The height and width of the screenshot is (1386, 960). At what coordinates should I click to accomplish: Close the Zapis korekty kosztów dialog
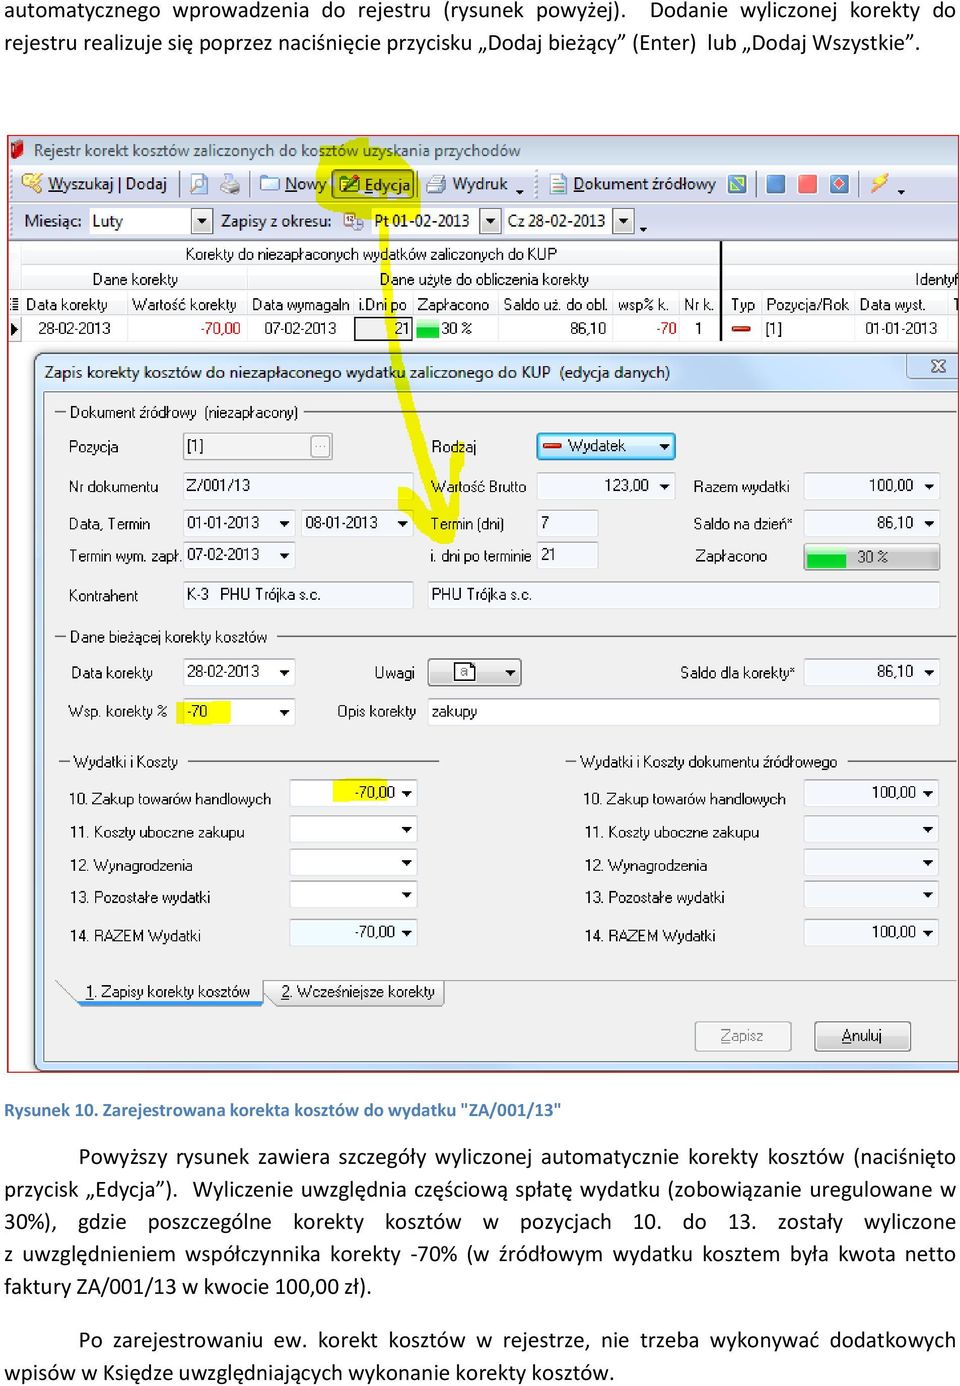[x=938, y=367]
